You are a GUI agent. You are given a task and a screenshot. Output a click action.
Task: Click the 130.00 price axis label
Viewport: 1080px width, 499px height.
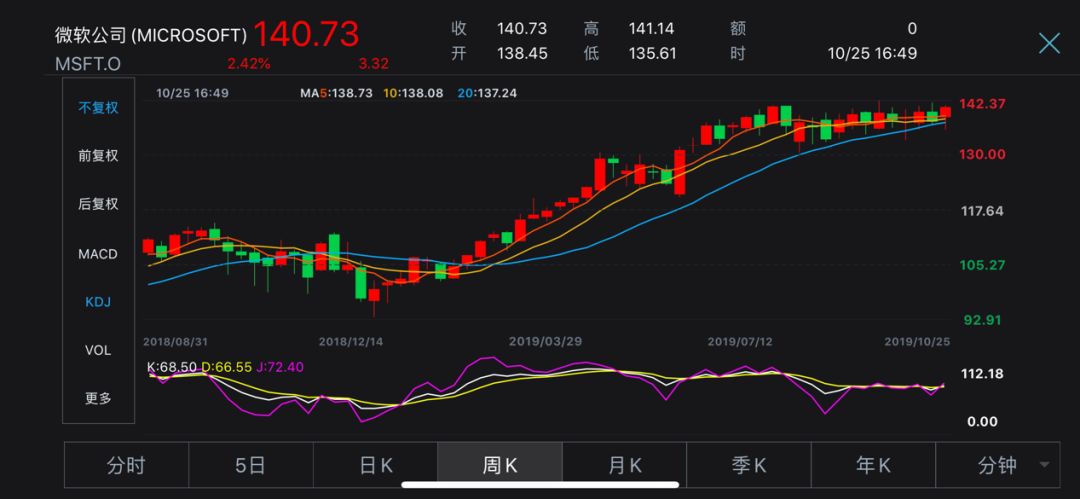pyautogui.click(x=982, y=154)
